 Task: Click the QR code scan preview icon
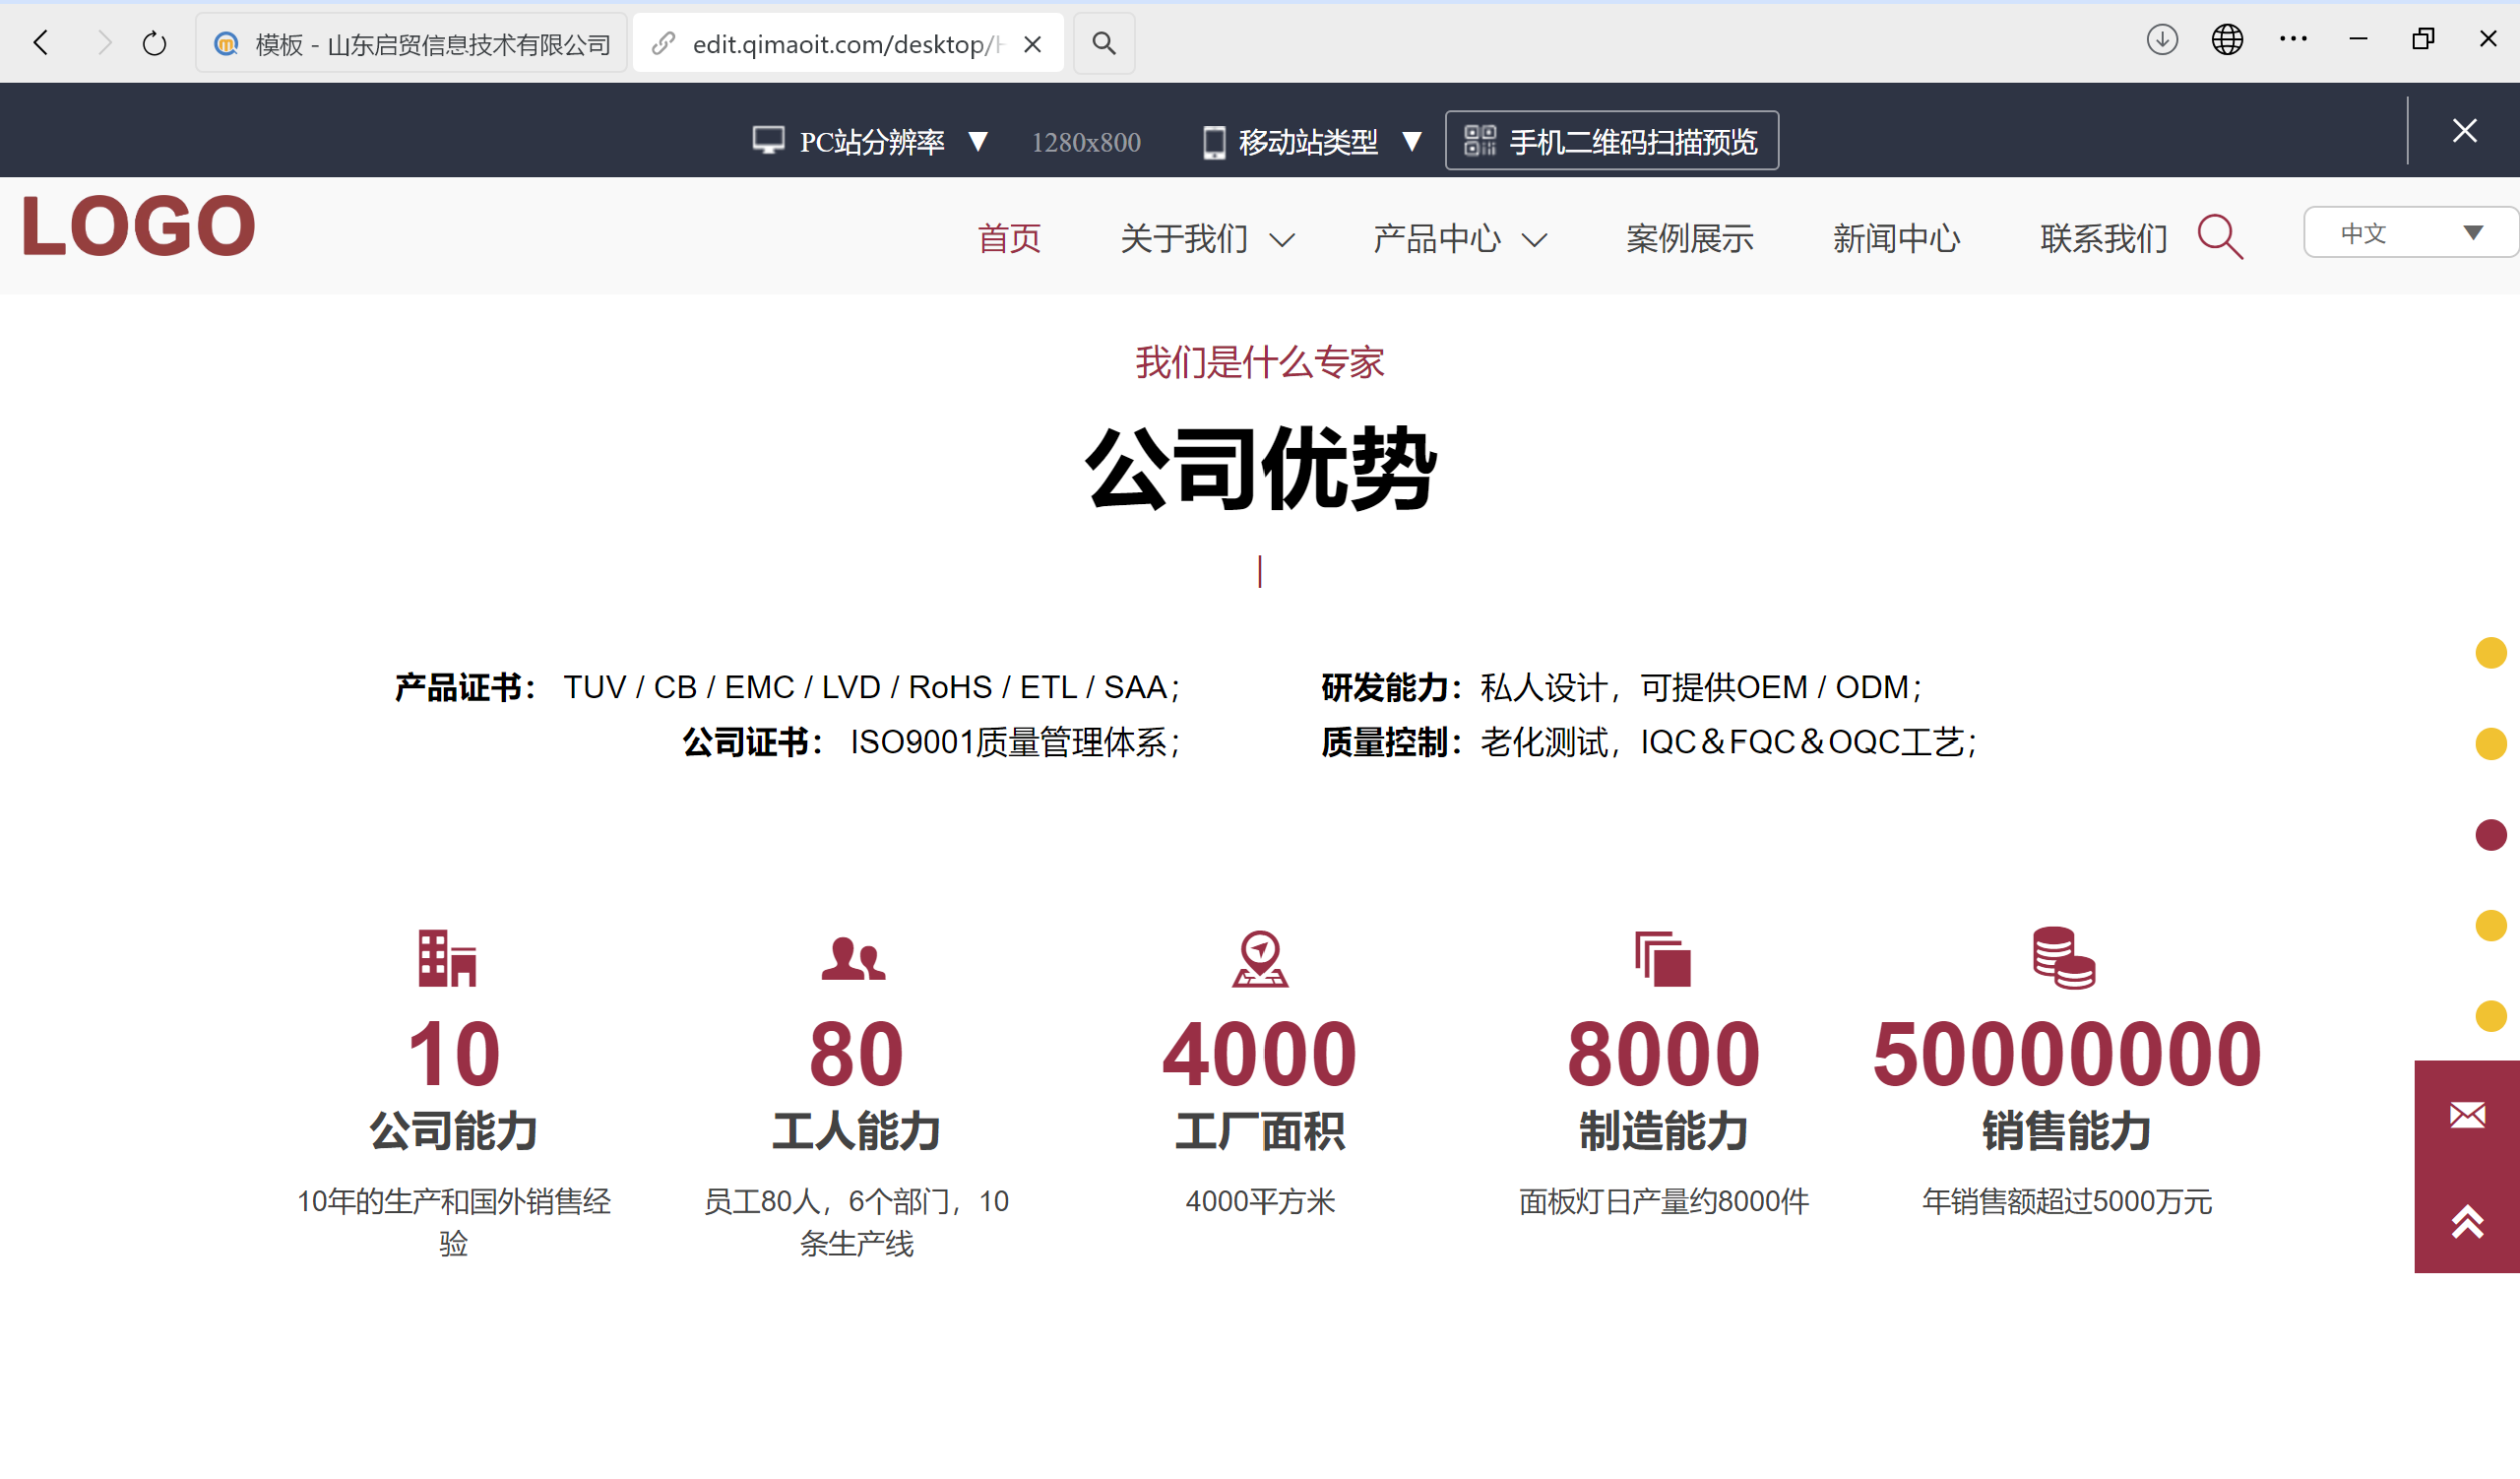(x=1480, y=140)
